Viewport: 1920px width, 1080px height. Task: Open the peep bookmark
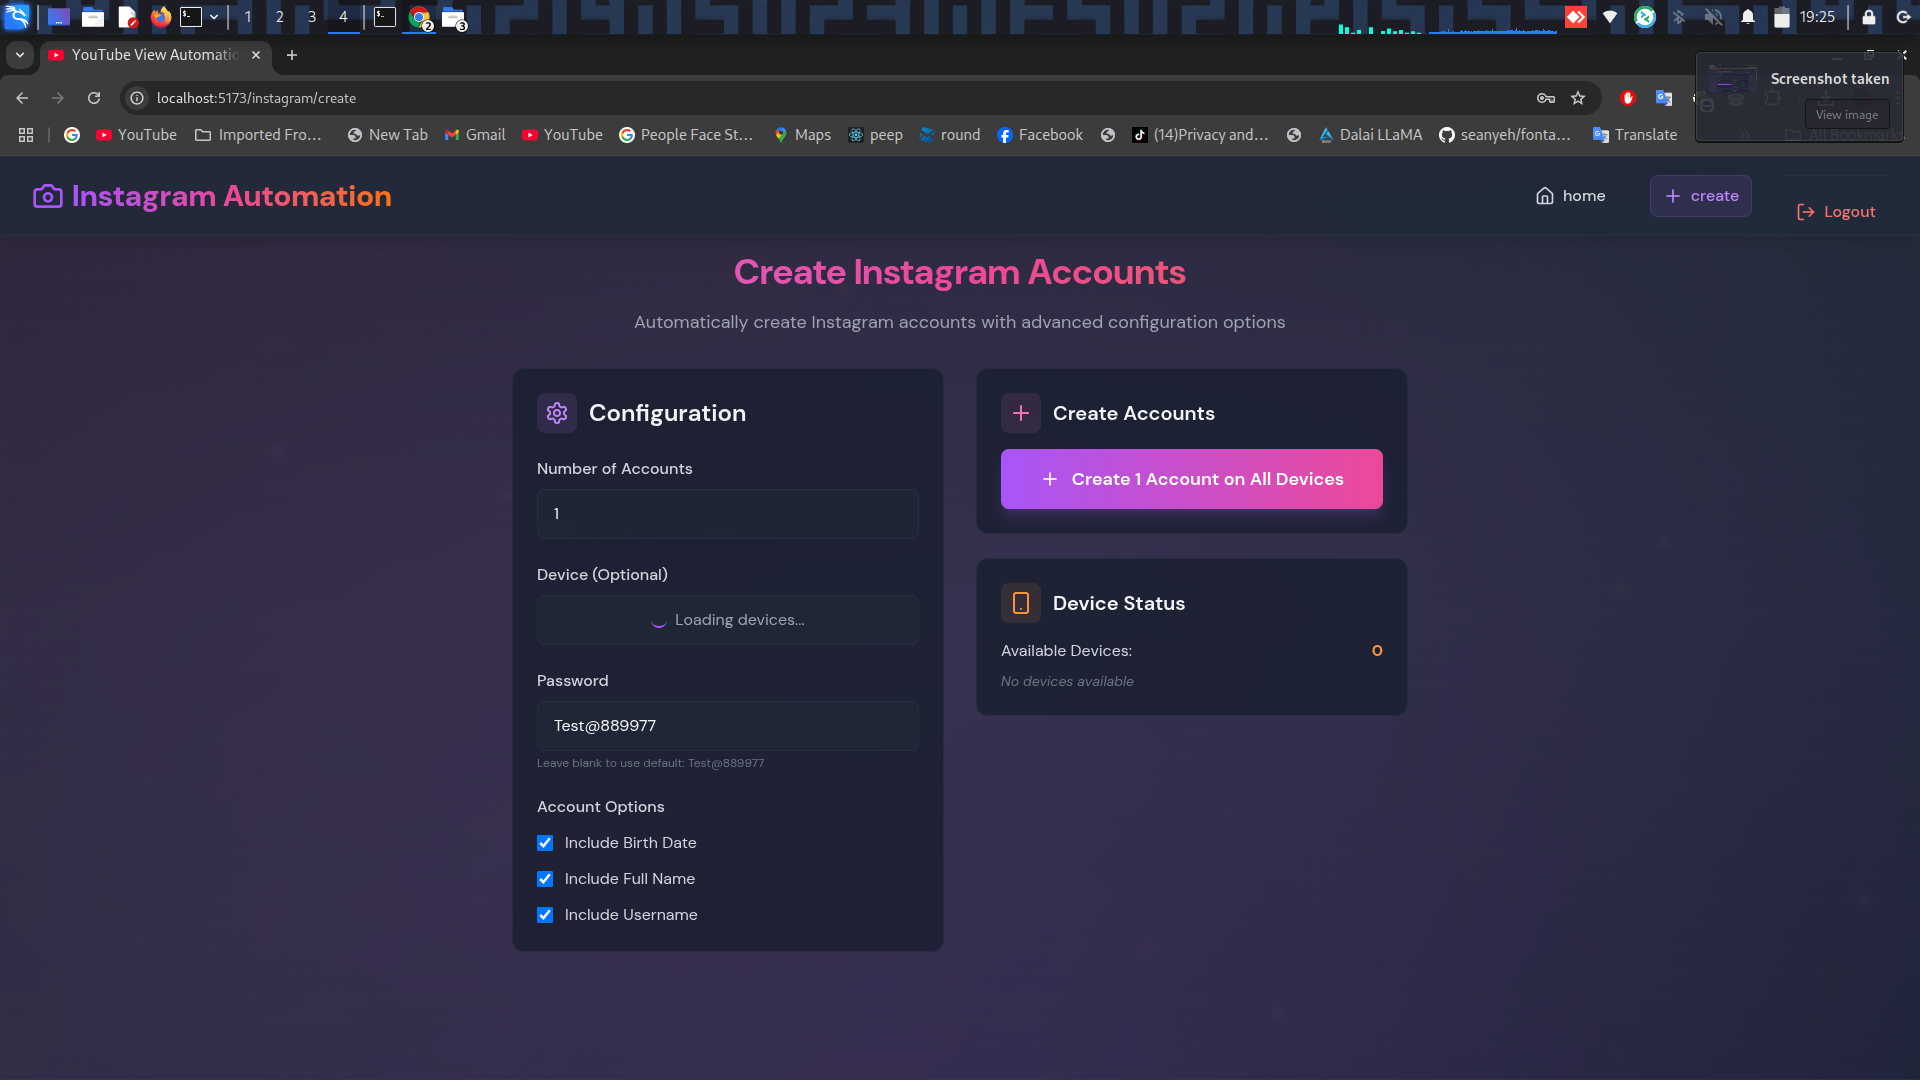click(875, 135)
